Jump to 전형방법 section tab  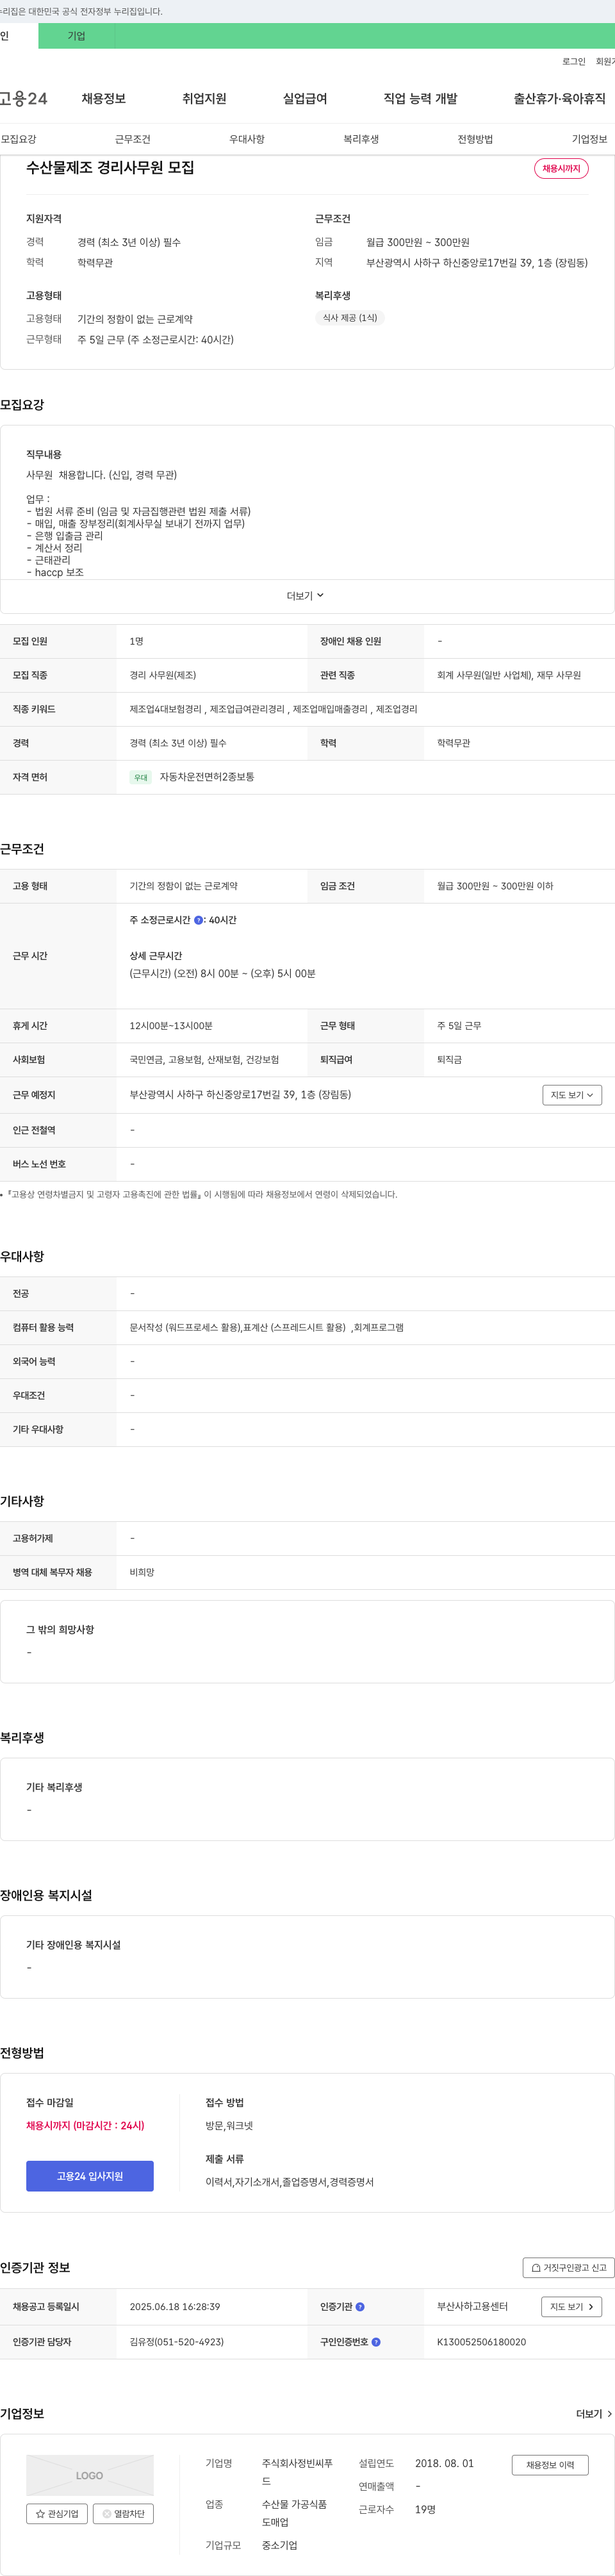pyautogui.click(x=475, y=139)
